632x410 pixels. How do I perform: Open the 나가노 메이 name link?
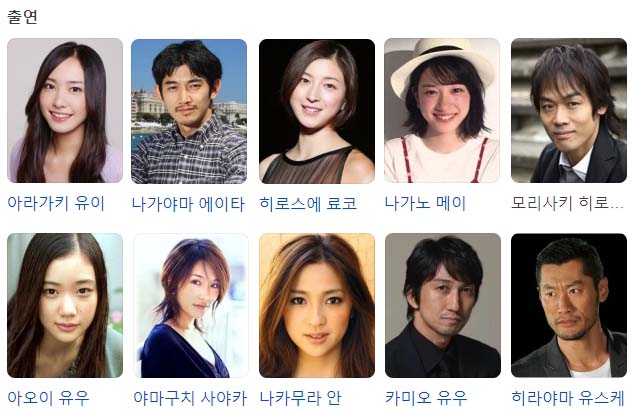point(425,203)
